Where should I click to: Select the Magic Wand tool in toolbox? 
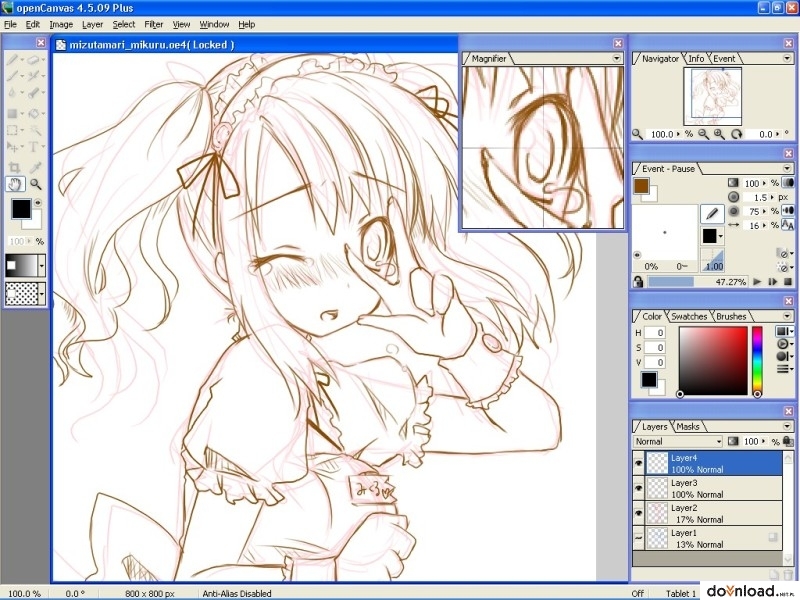tap(34, 131)
